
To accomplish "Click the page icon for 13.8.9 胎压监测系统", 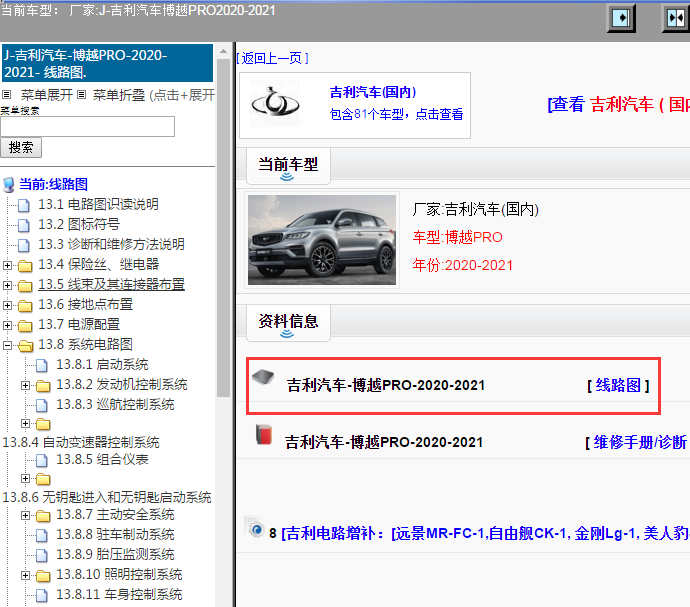I will pos(42,555).
